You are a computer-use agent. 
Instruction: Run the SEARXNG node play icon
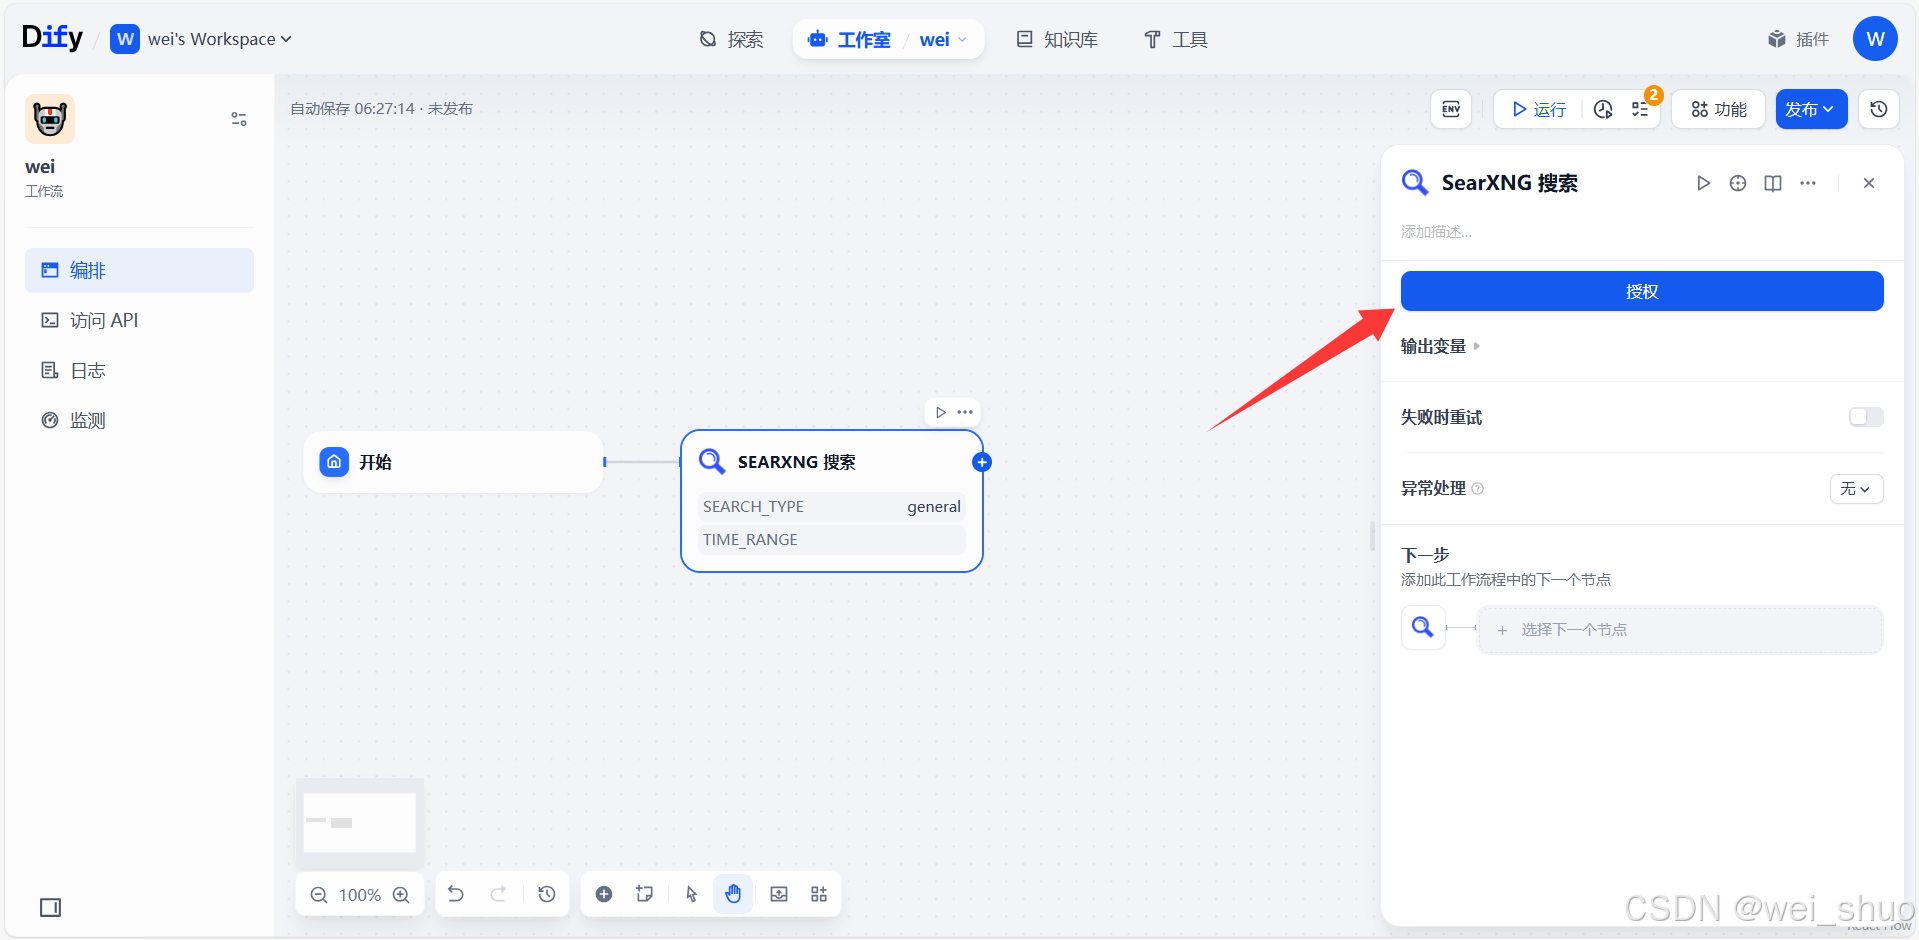(941, 412)
